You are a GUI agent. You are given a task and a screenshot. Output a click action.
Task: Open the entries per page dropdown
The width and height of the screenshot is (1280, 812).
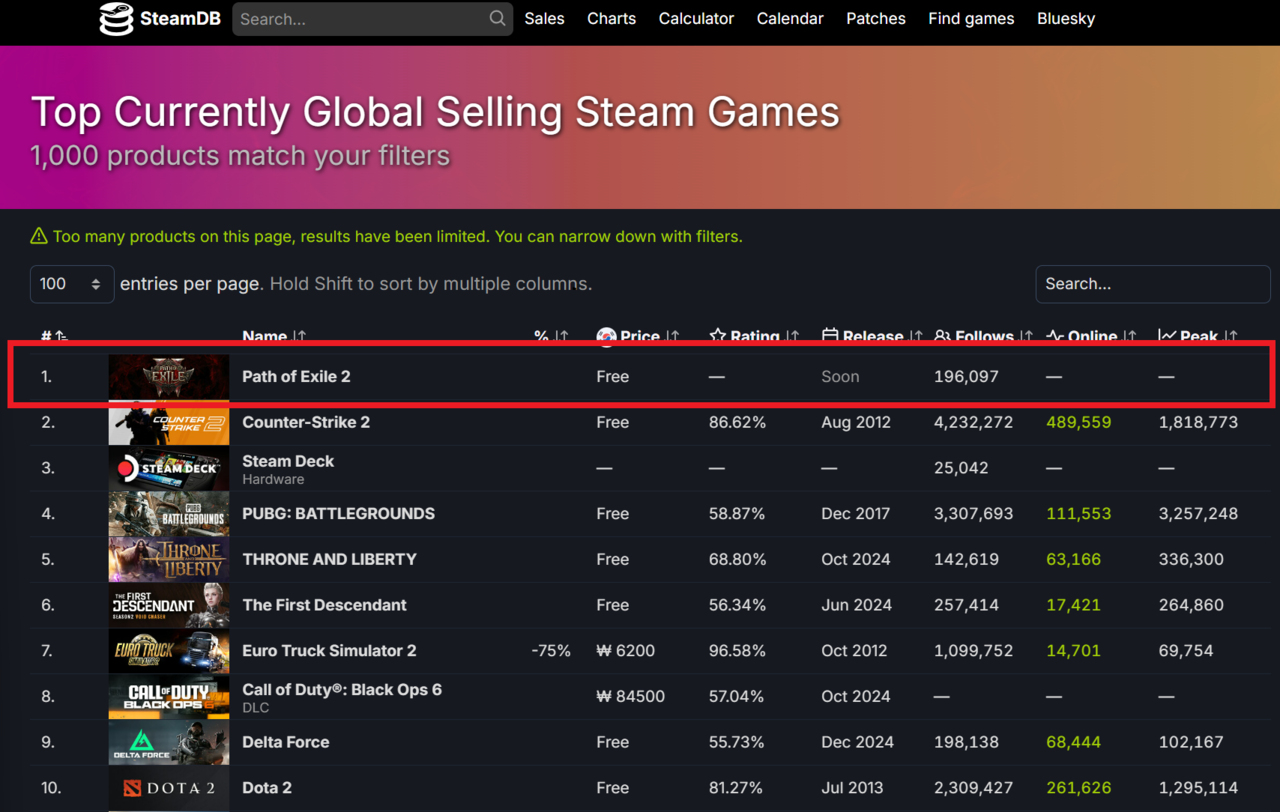(71, 284)
